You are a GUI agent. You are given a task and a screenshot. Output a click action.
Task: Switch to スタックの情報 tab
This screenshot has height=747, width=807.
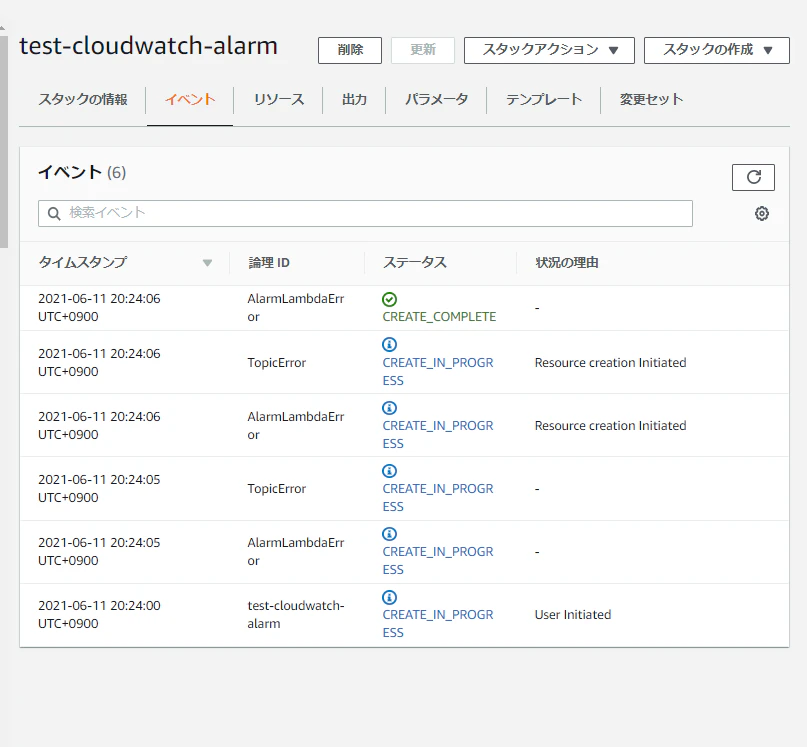pos(83,99)
